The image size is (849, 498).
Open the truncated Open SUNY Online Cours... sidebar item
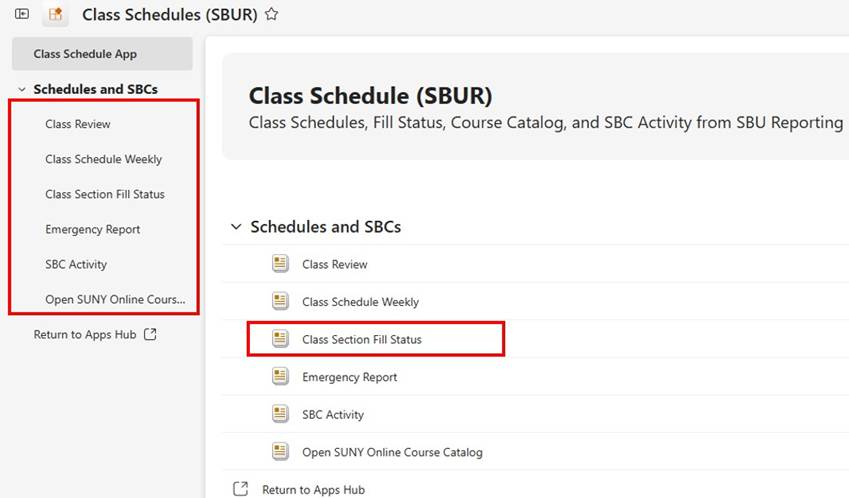pyautogui.click(x=115, y=299)
